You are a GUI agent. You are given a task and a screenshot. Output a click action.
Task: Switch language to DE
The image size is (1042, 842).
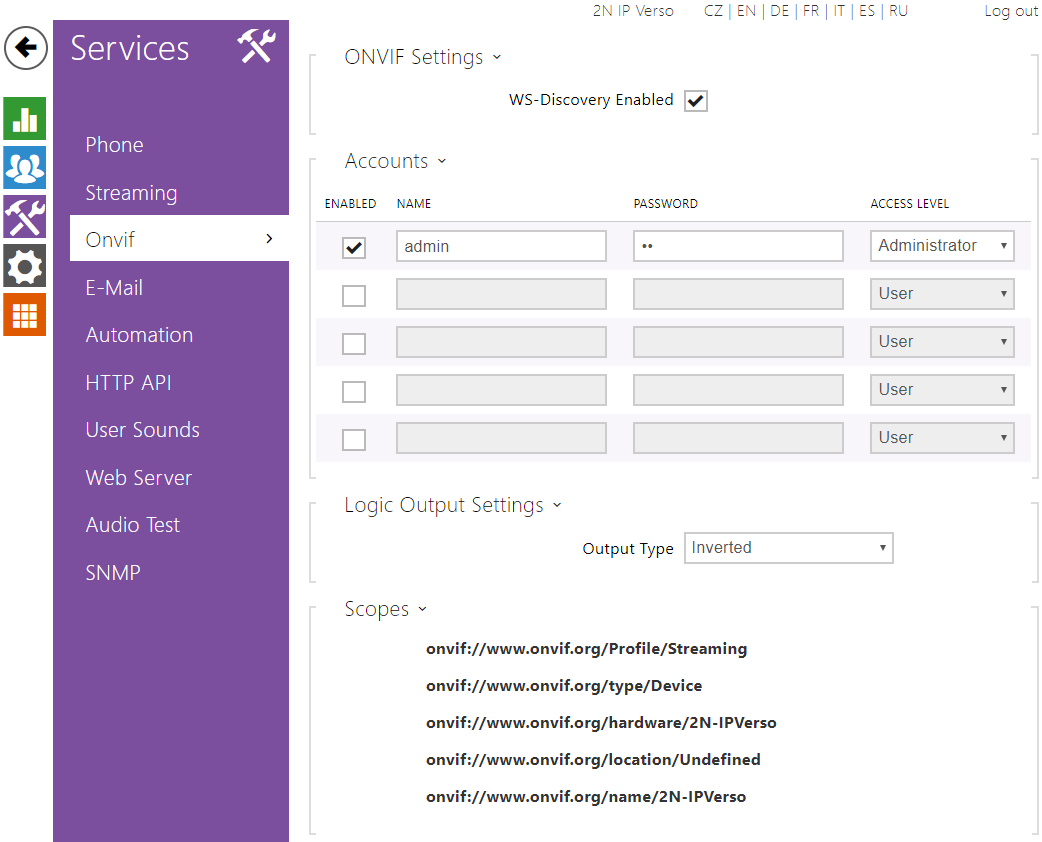coord(779,11)
